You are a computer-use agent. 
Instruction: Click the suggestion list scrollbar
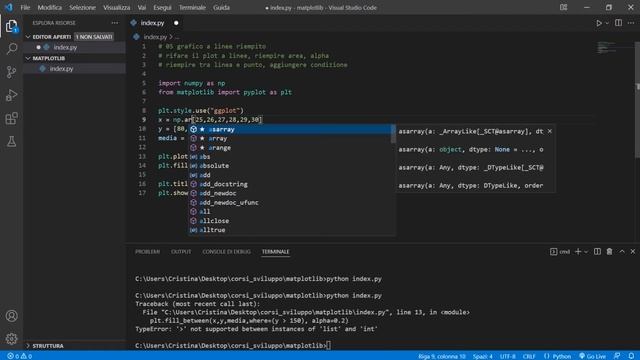[x=393, y=134]
